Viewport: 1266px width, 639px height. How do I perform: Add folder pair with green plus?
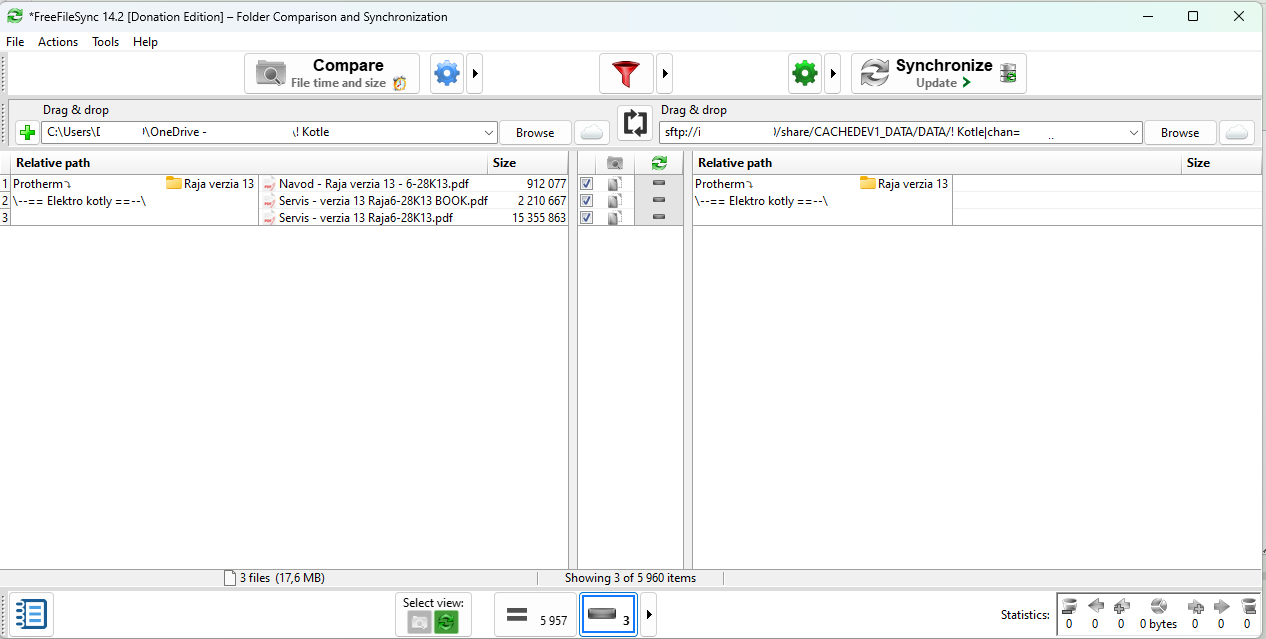[x=27, y=132]
